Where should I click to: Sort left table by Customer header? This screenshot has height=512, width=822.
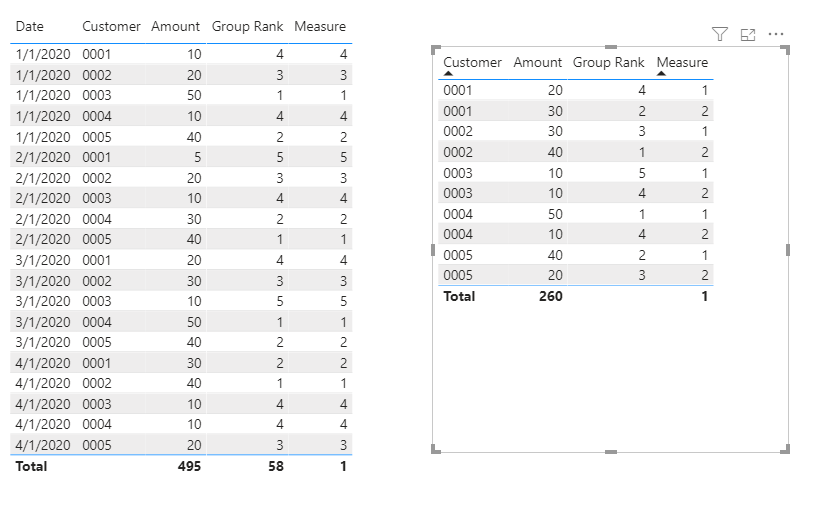(111, 26)
